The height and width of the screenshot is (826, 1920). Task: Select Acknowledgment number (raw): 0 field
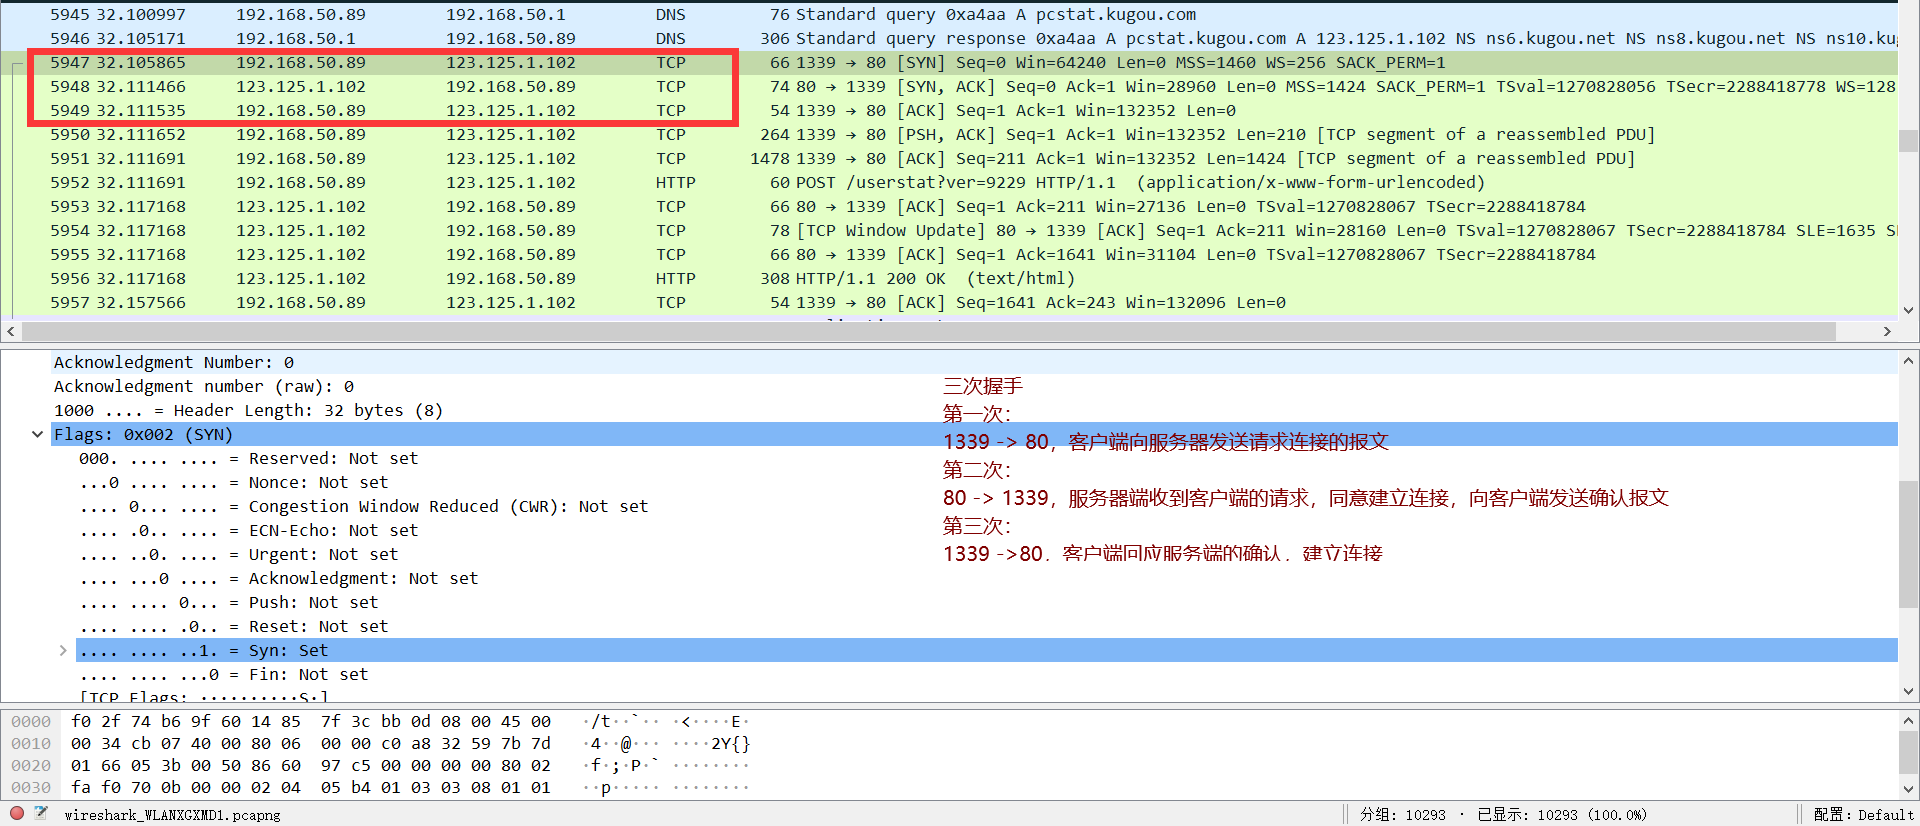pyautogui.click(x=203, y=386)
